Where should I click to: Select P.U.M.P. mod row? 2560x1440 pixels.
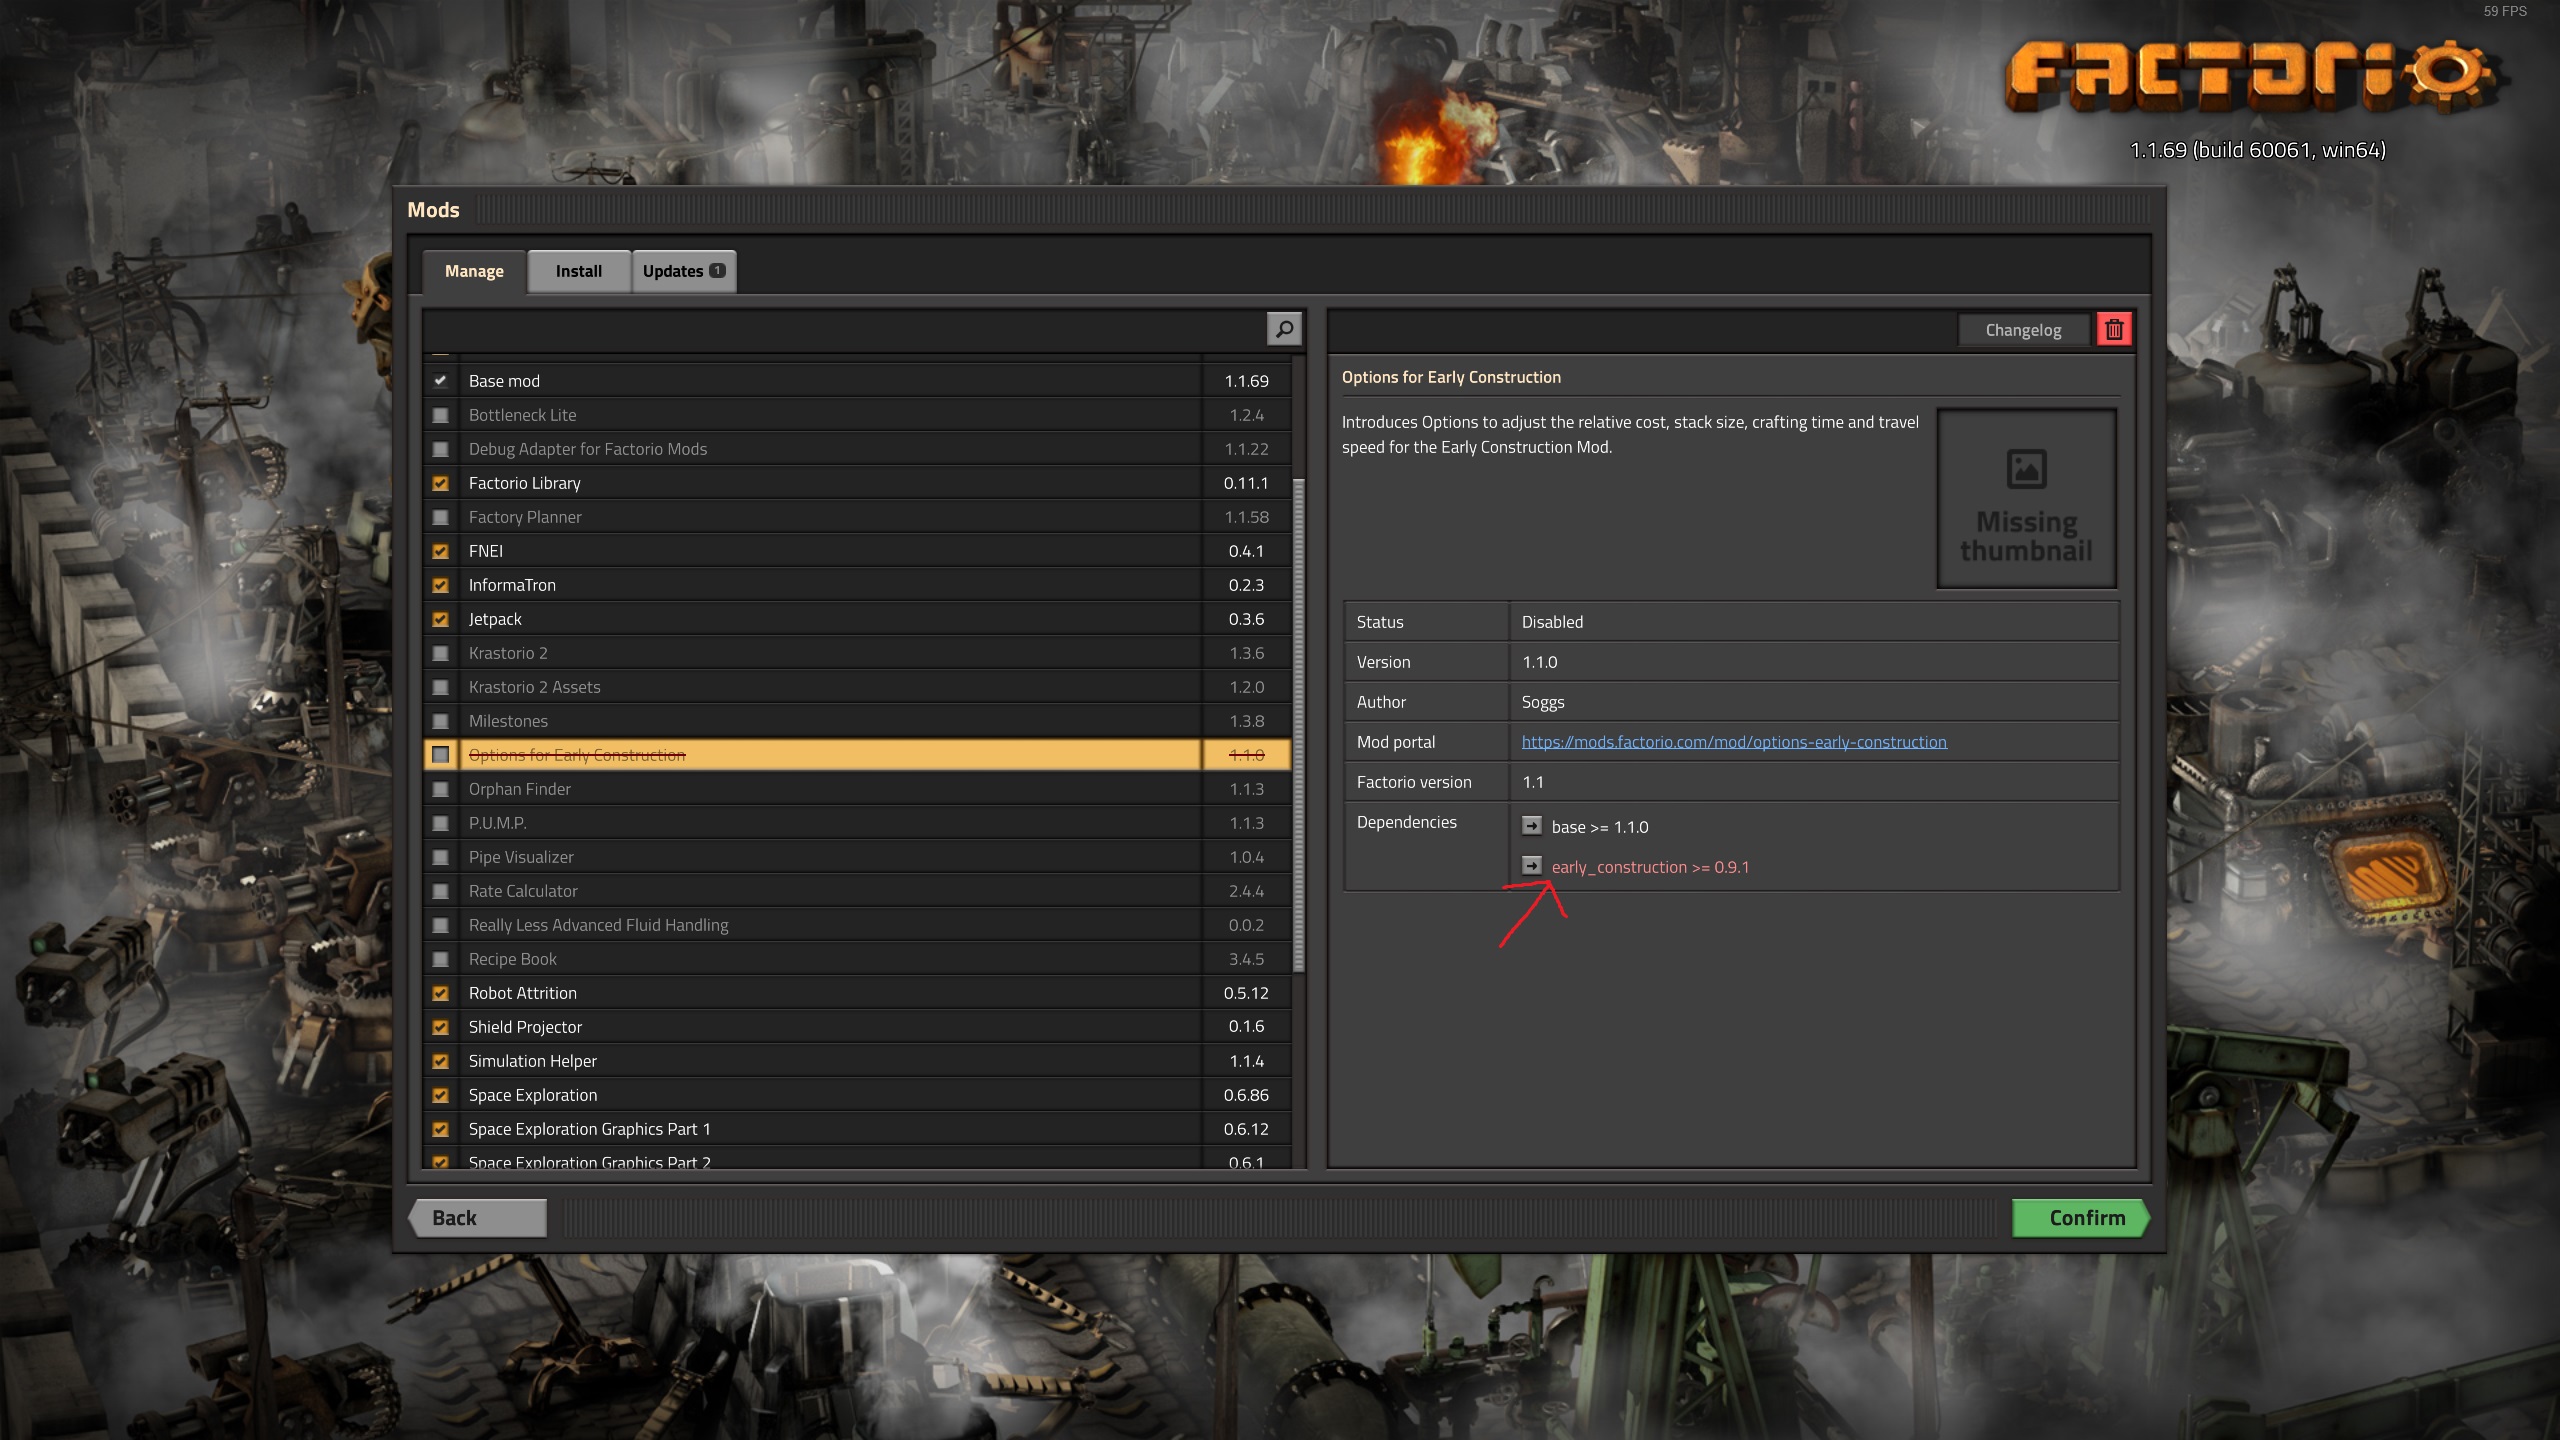pos(856,823)
